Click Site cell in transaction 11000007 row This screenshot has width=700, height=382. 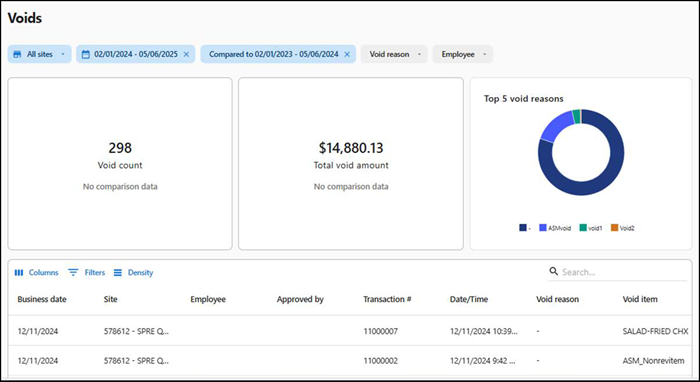coord(136,332)
